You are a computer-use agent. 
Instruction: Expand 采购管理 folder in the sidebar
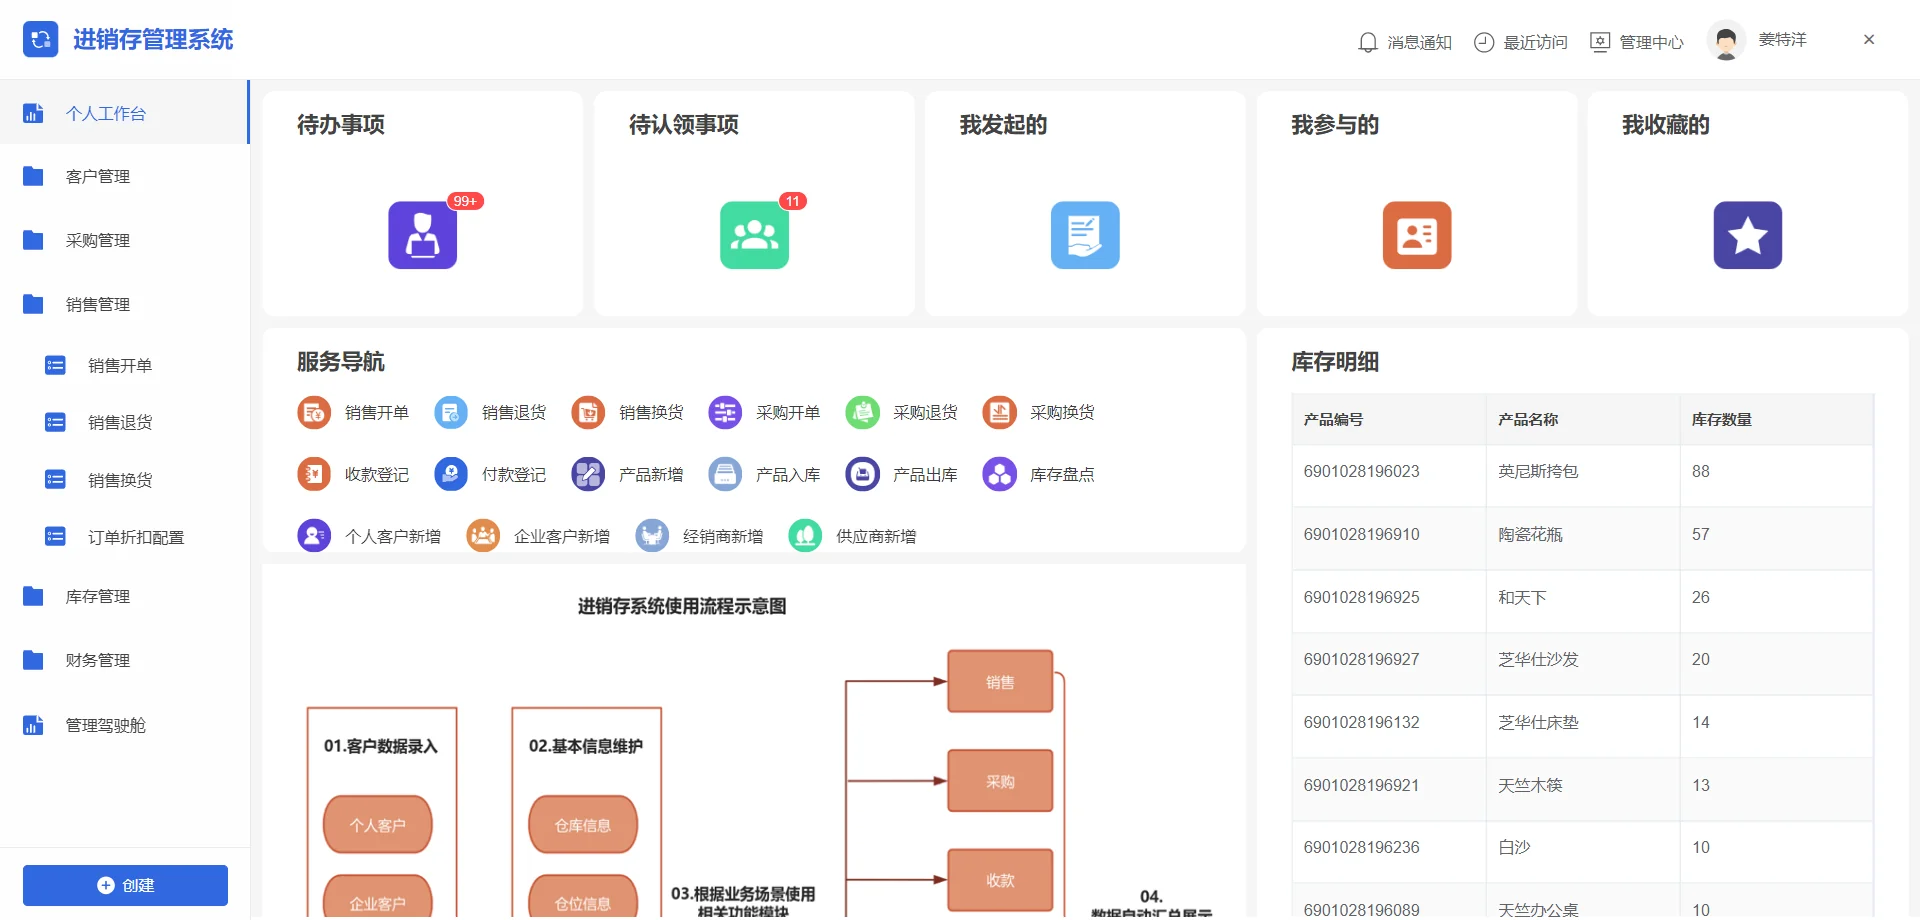tap(124, 241)
